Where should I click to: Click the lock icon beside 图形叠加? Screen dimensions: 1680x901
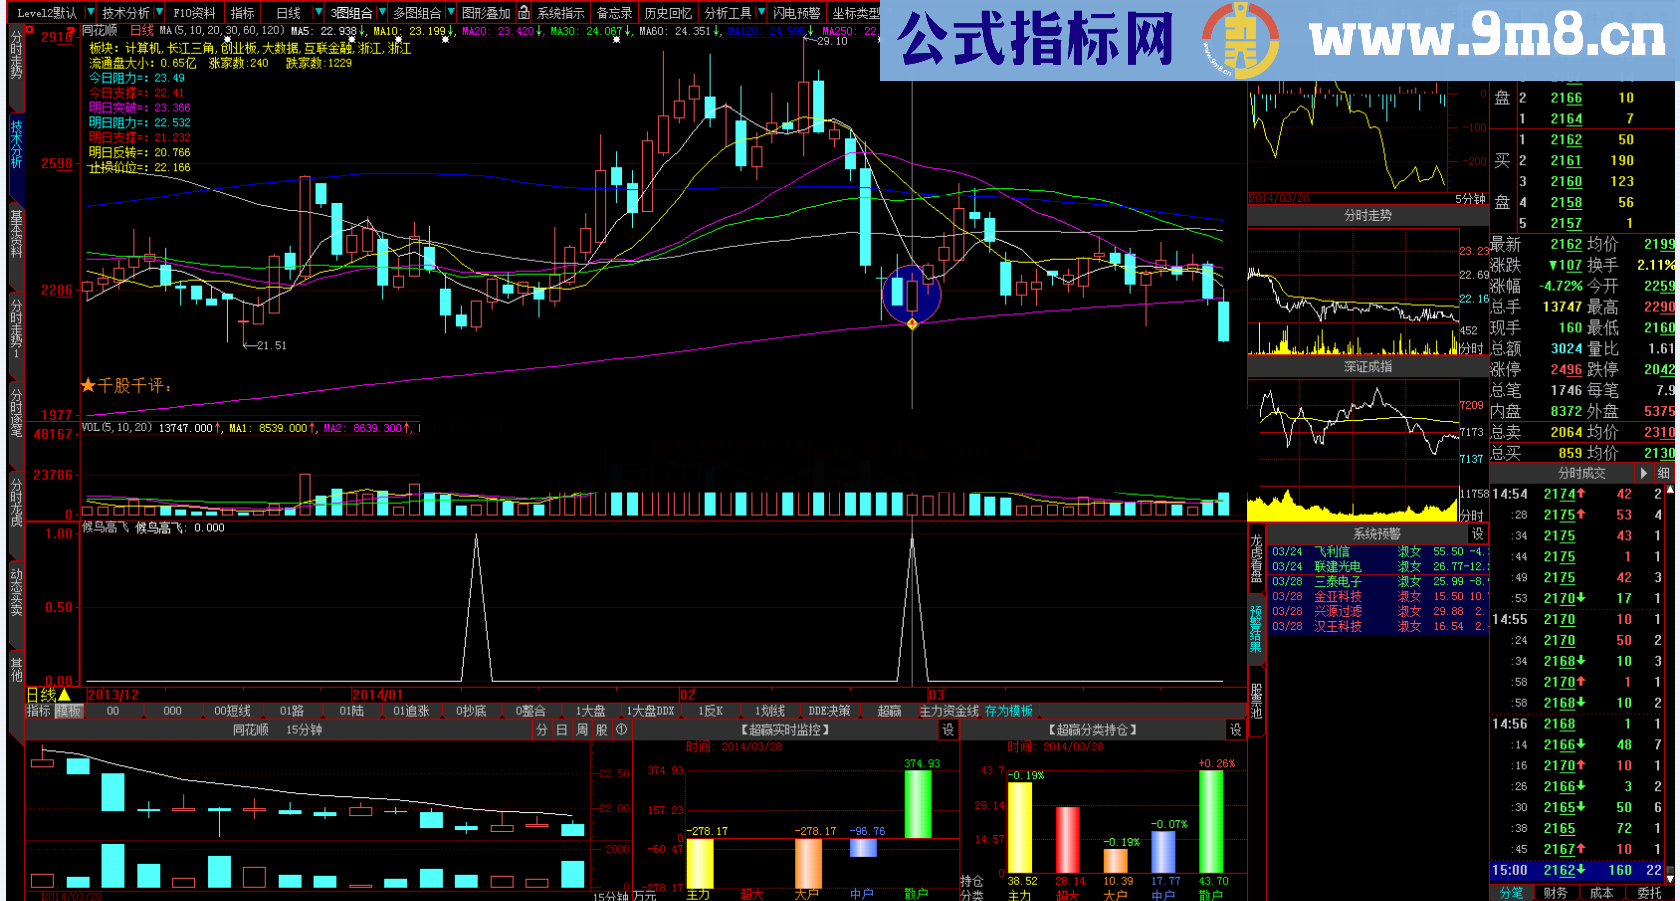pyautogui.click(x=524, y=13)
